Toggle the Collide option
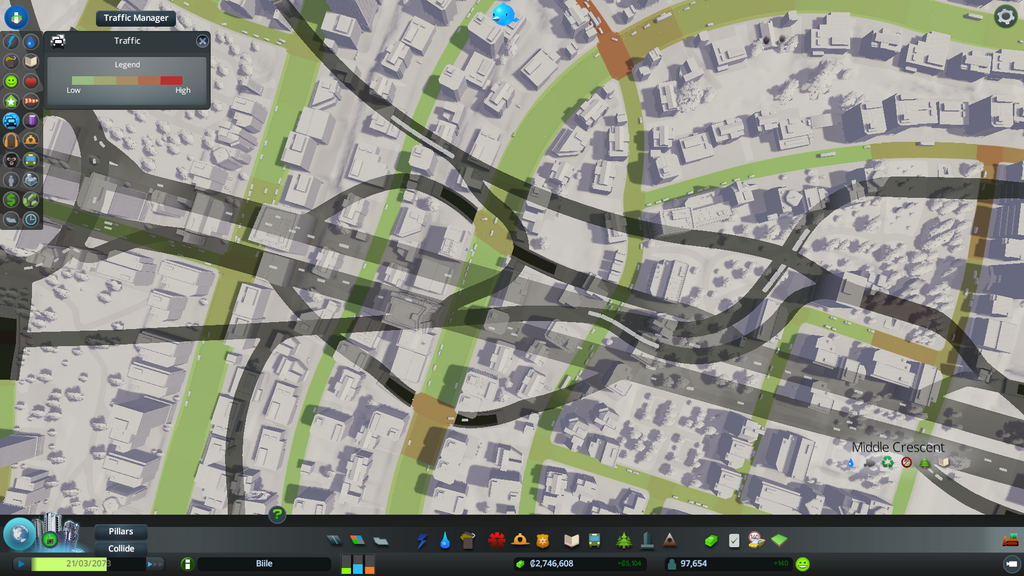Screen dimensions: 1024x576 pos(121,549)
